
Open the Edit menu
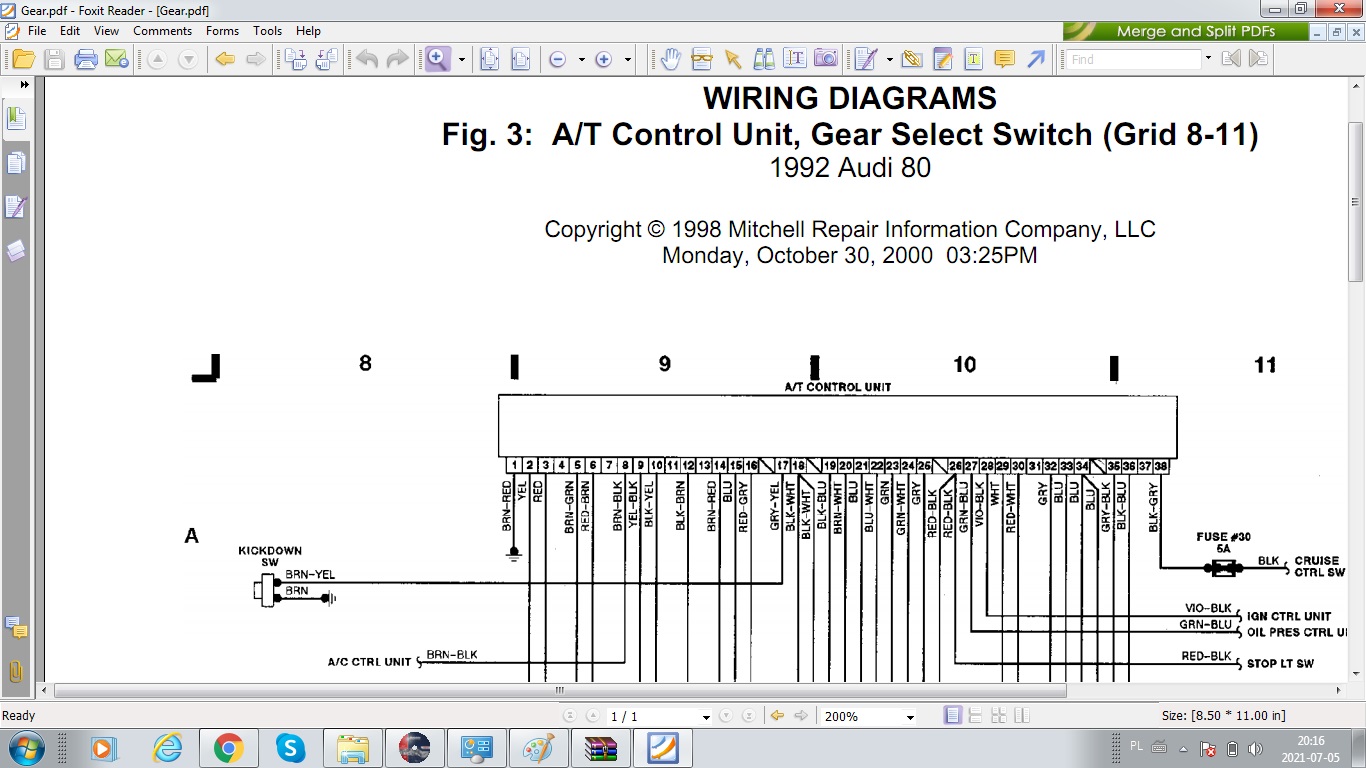69,31
